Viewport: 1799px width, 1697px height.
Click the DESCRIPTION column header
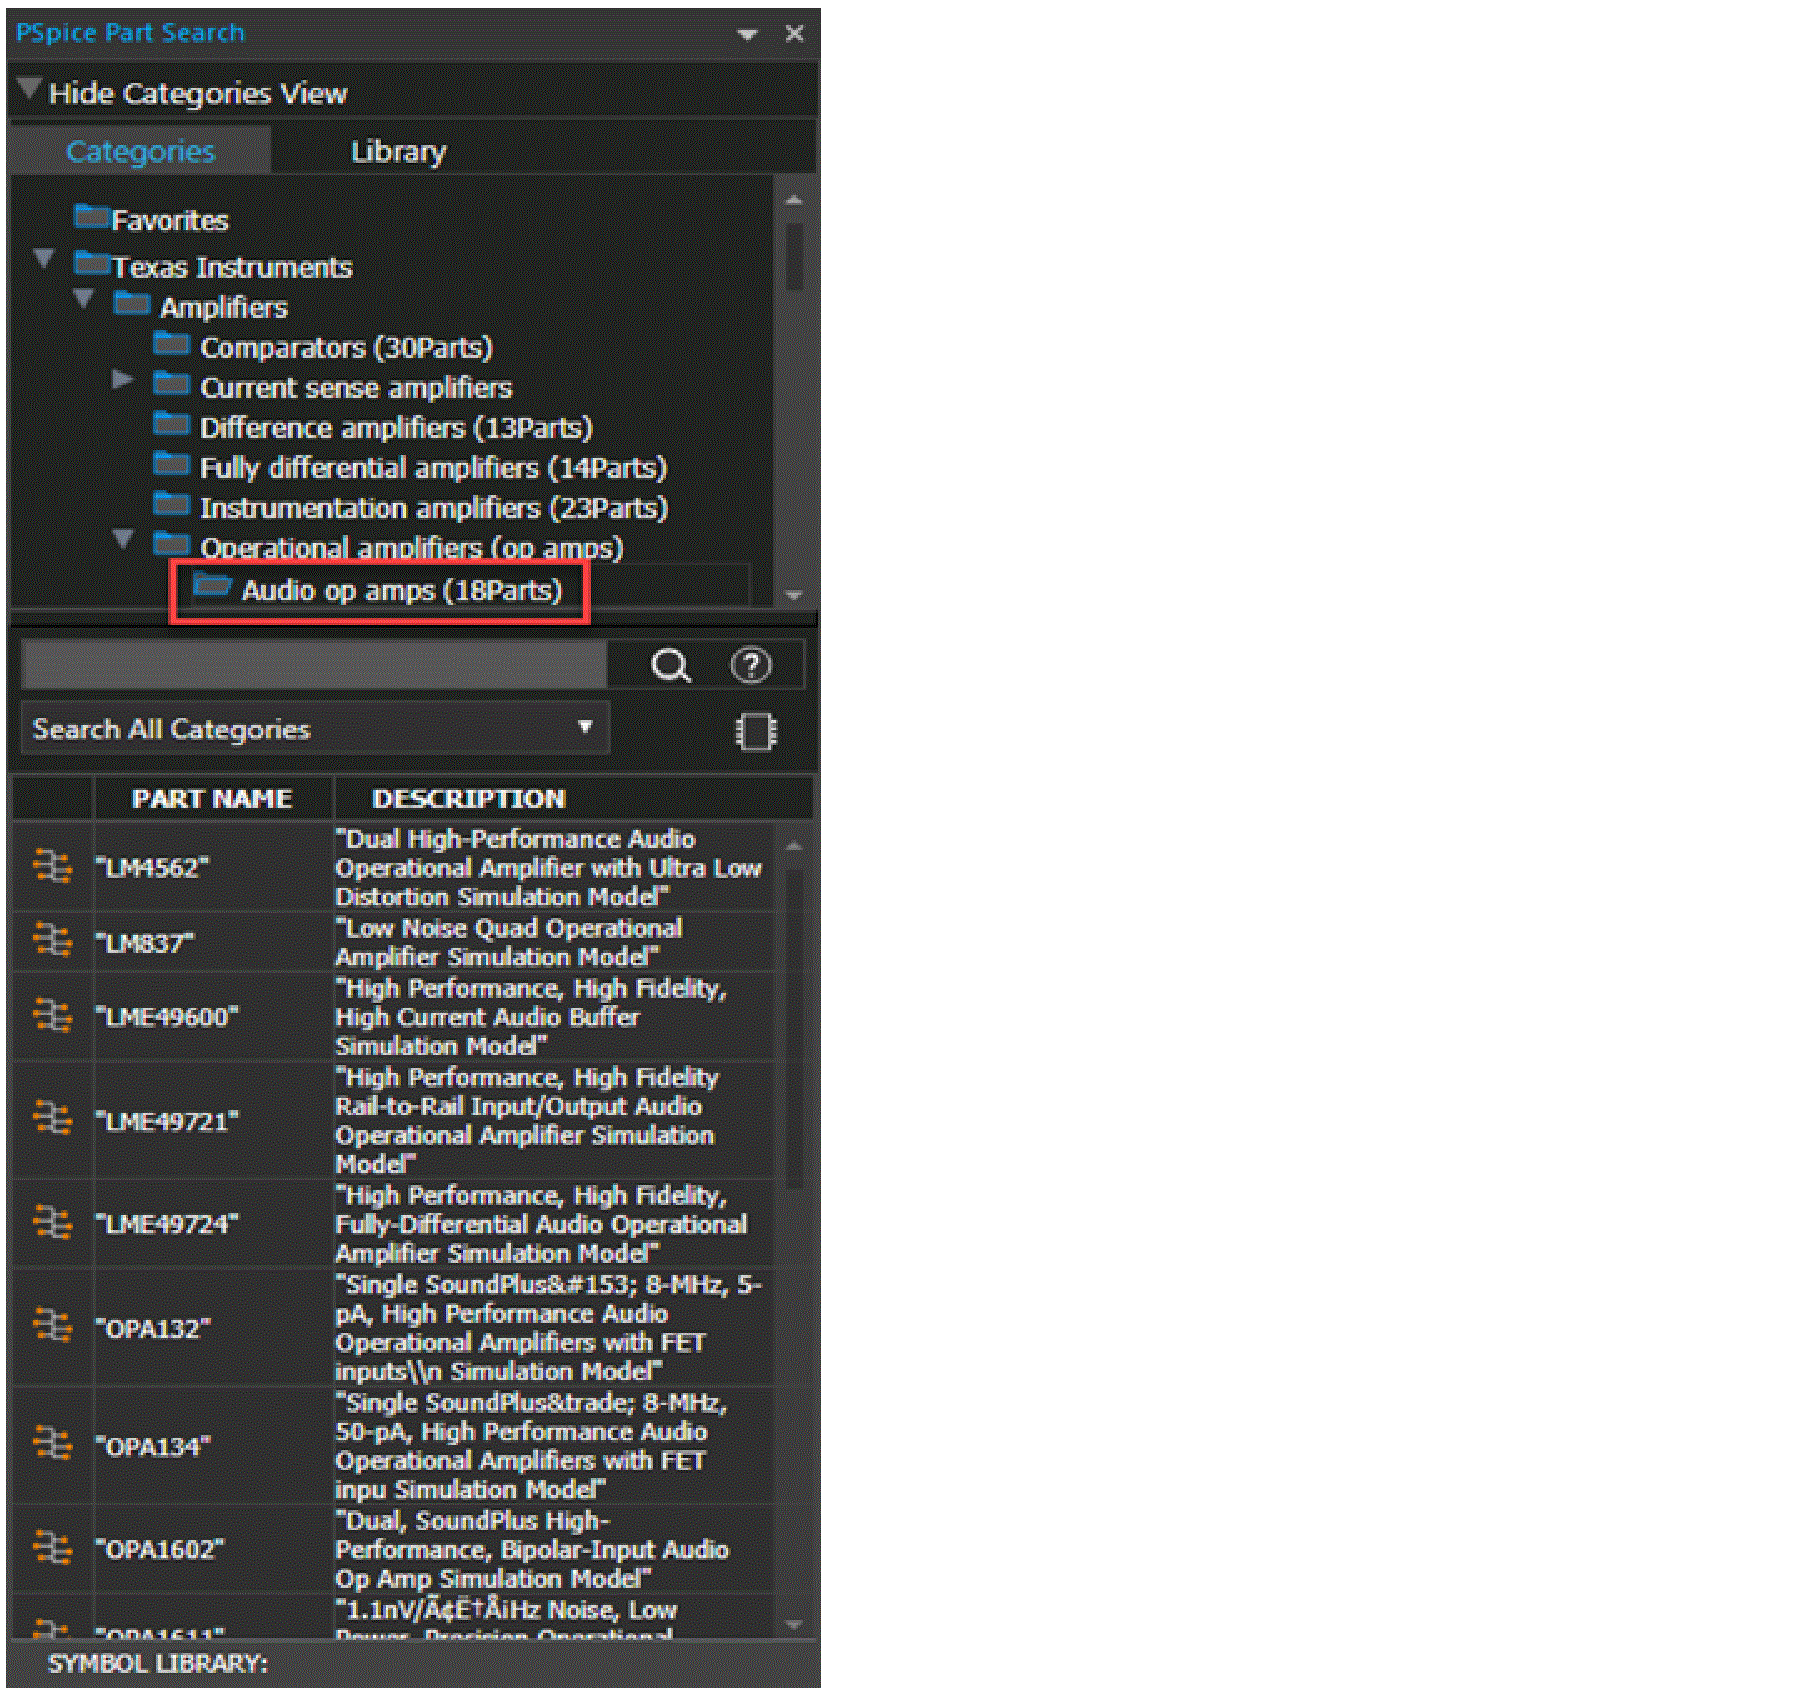click(469, 799)
